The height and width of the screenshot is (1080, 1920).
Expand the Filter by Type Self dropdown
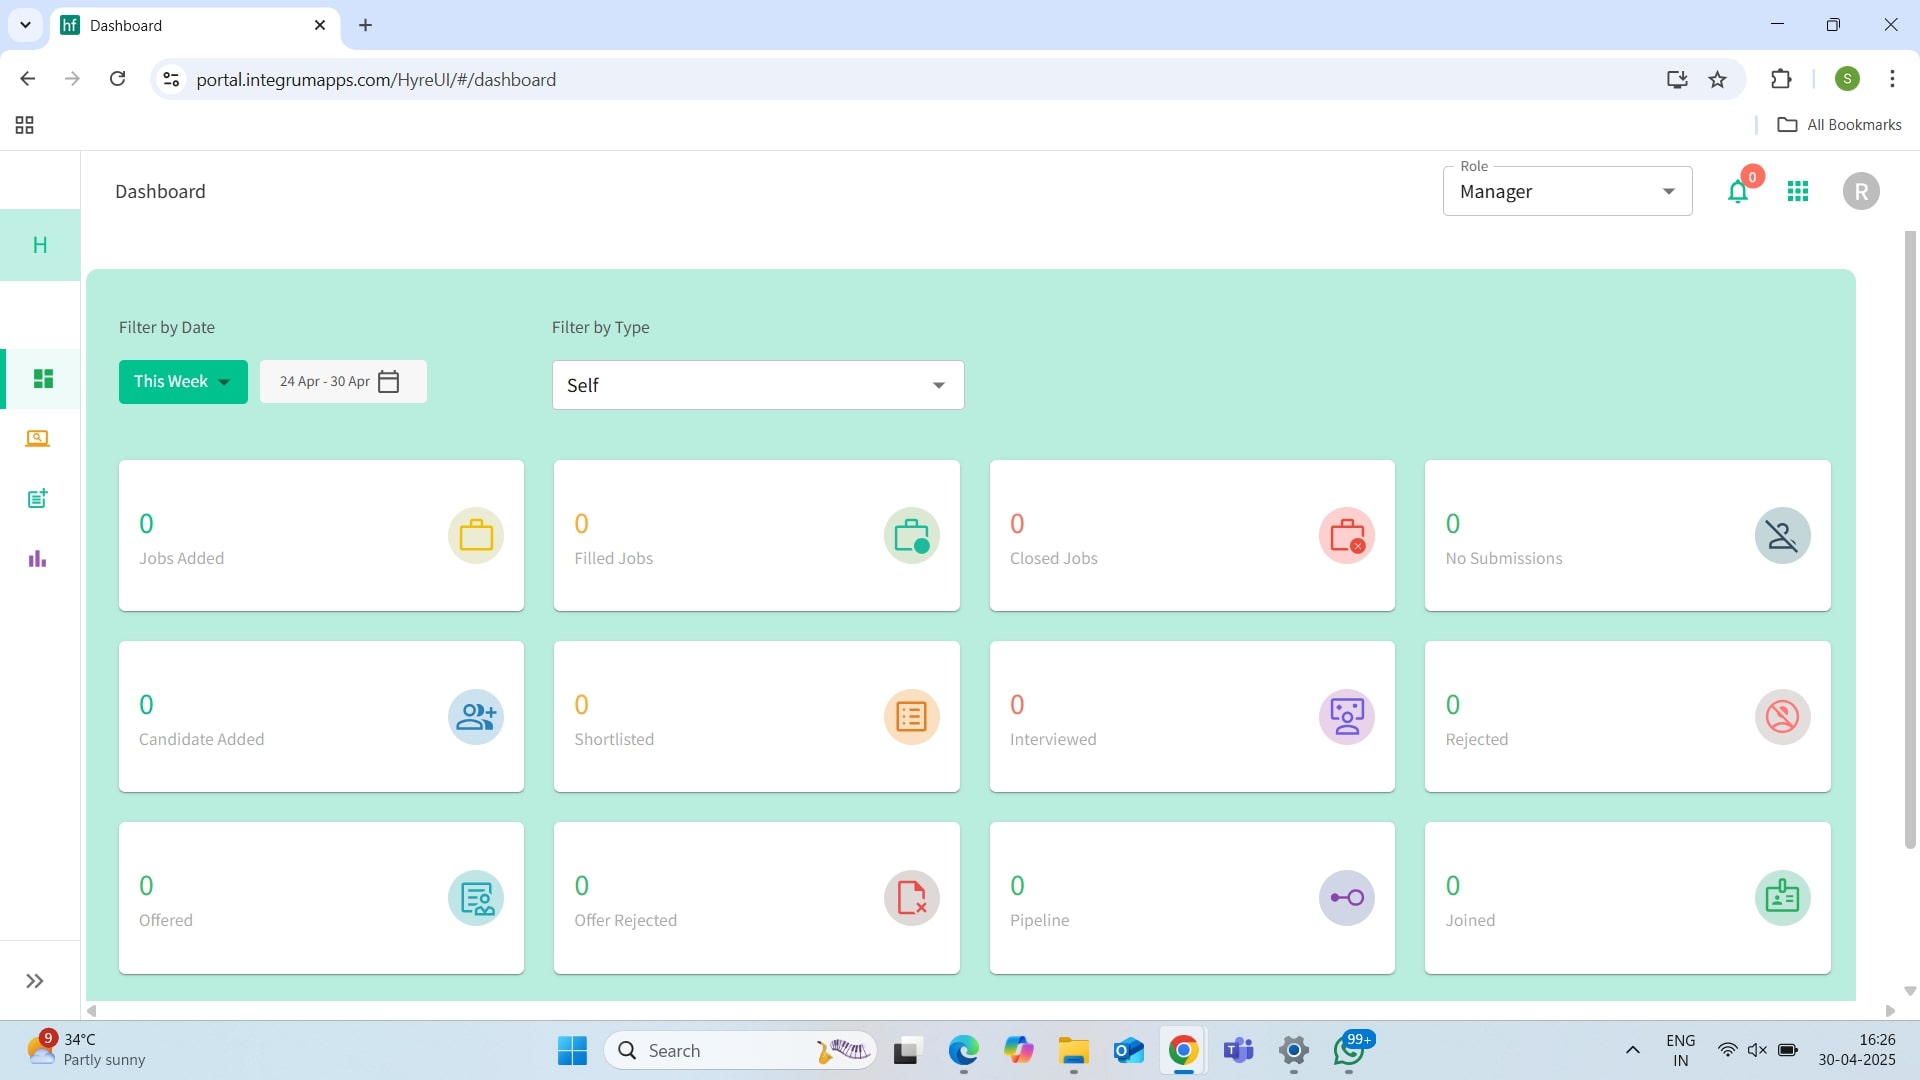(757, 385)
